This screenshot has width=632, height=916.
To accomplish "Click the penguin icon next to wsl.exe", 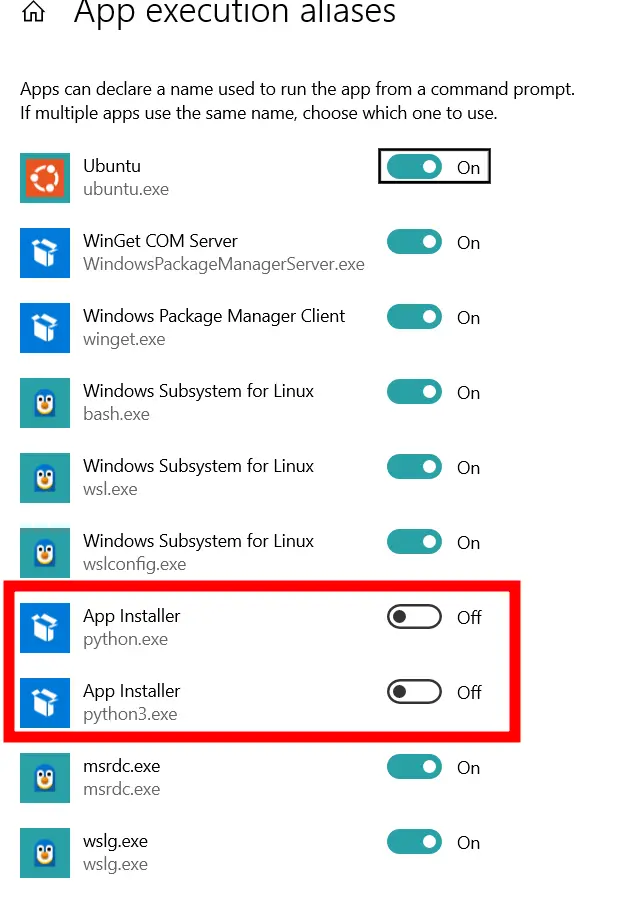I will 45,478.
